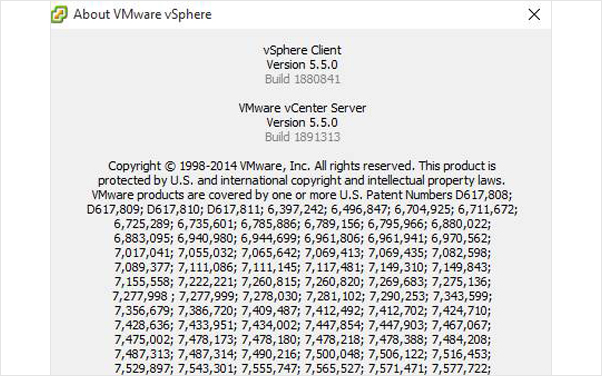Image resolution: width=602 pixels, height=376 pixels.
Task: Click the 'U.S. Patent Numbers D617,808' text
Action: point(424,195)
